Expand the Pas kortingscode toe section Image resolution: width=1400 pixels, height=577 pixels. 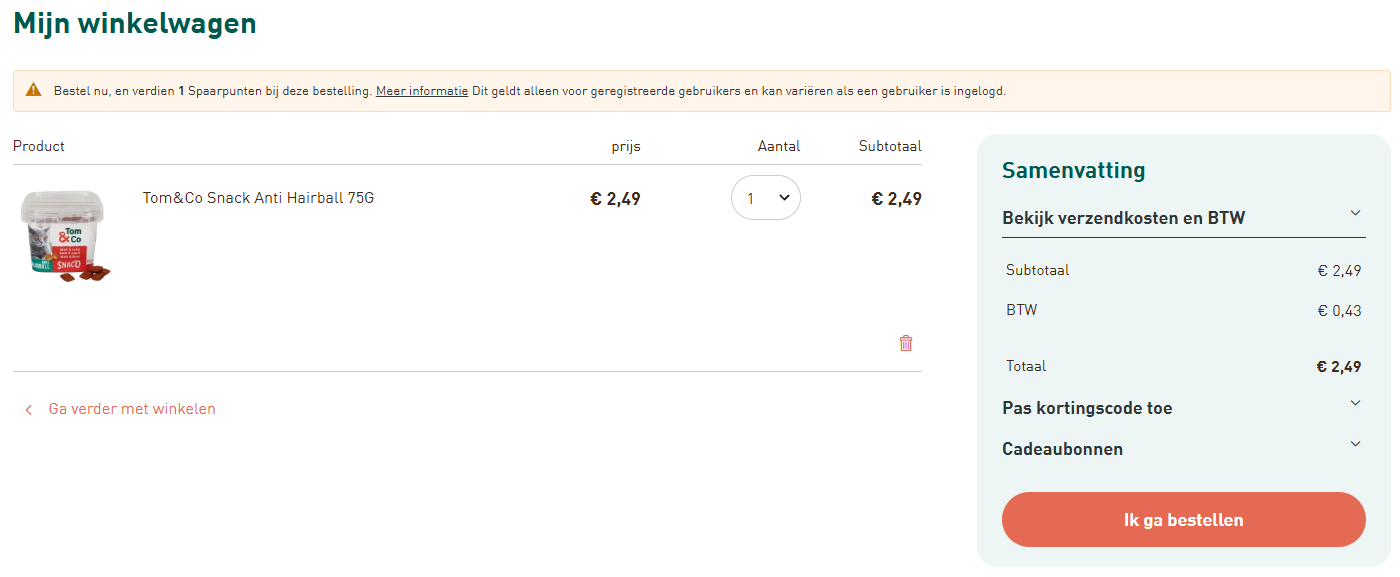point(1183,408)
